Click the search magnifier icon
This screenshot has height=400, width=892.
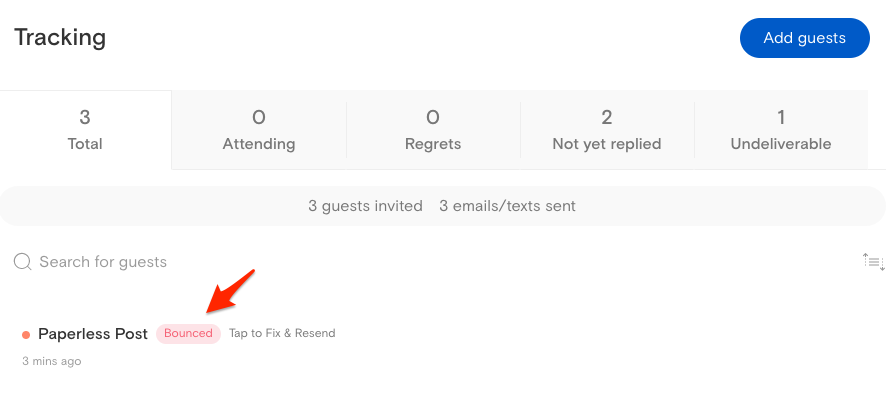pyautogui.click(x=22, y=262)
